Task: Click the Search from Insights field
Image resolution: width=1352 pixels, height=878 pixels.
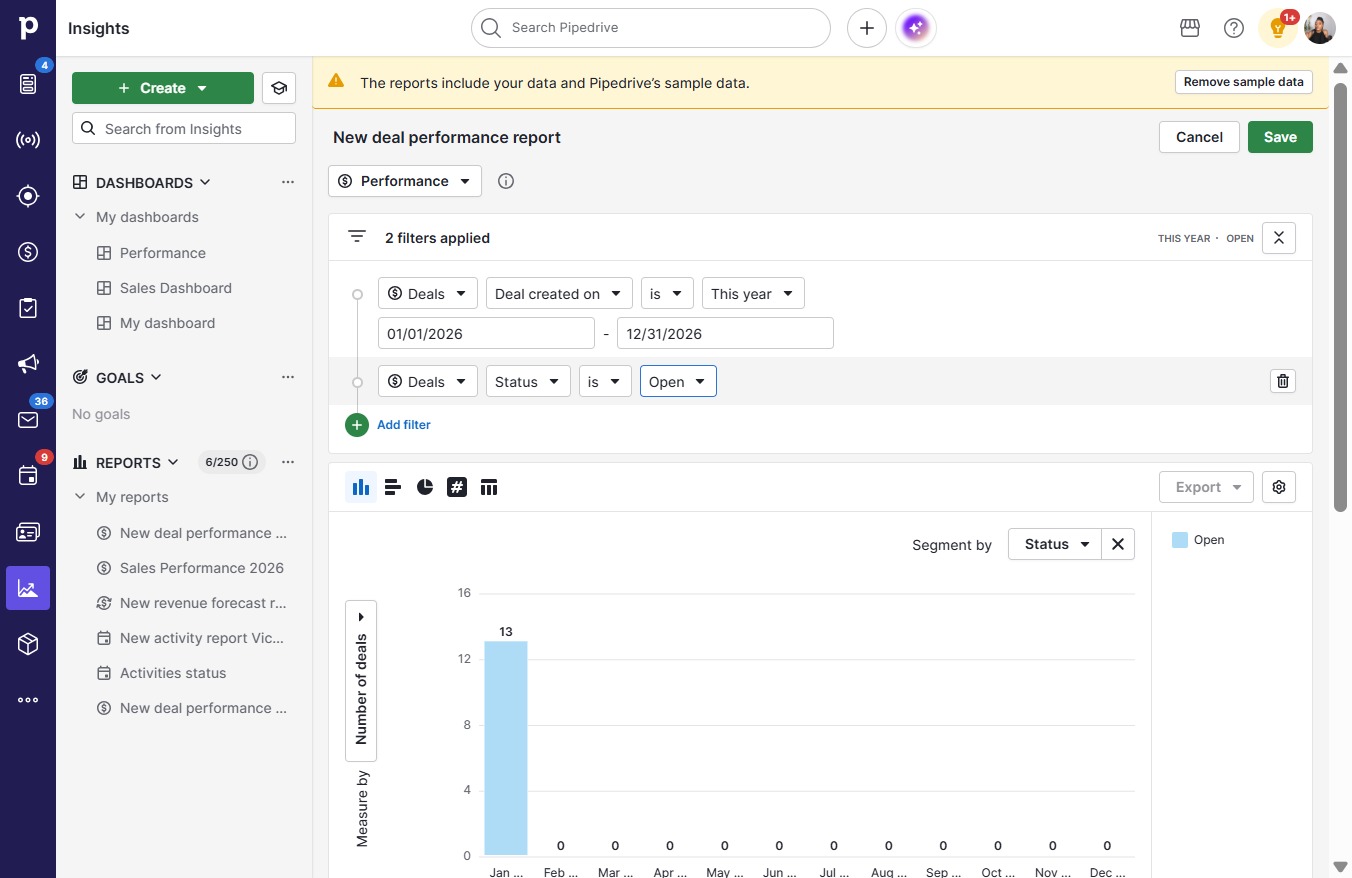Action: (x=184, y=128)
